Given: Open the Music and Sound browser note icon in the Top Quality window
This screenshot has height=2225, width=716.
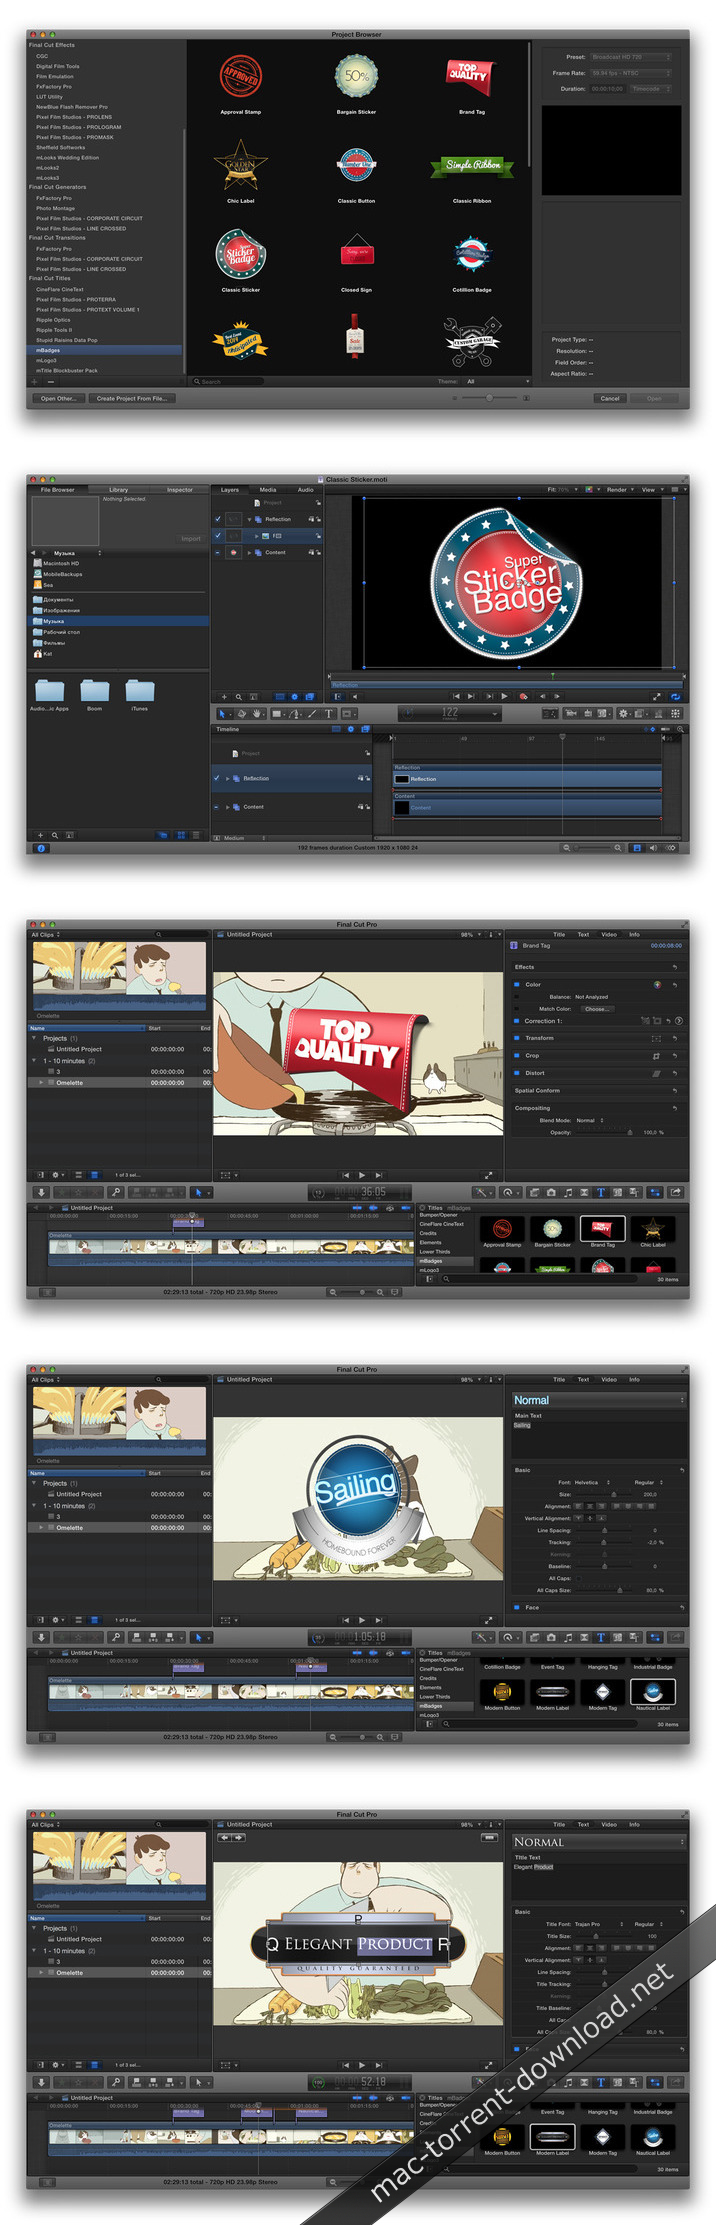Looking at the screenshot, I should click(x=568, y=1192).
